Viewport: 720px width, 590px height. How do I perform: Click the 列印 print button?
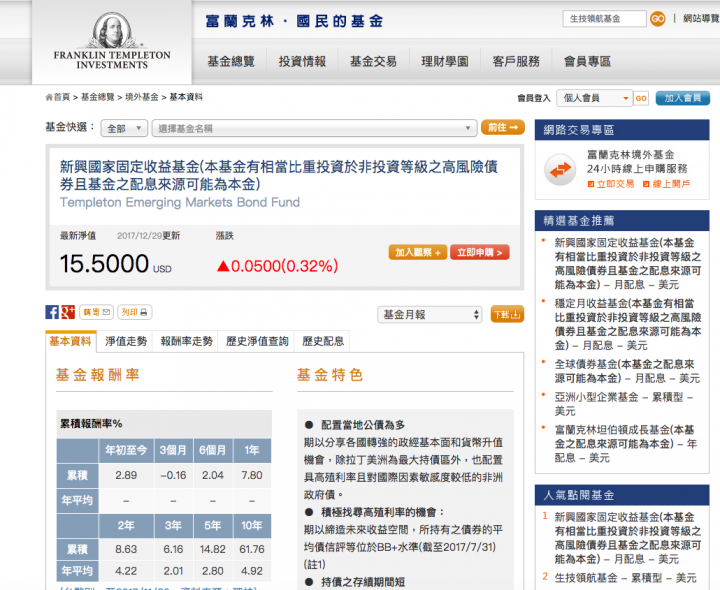pos(135,312)
